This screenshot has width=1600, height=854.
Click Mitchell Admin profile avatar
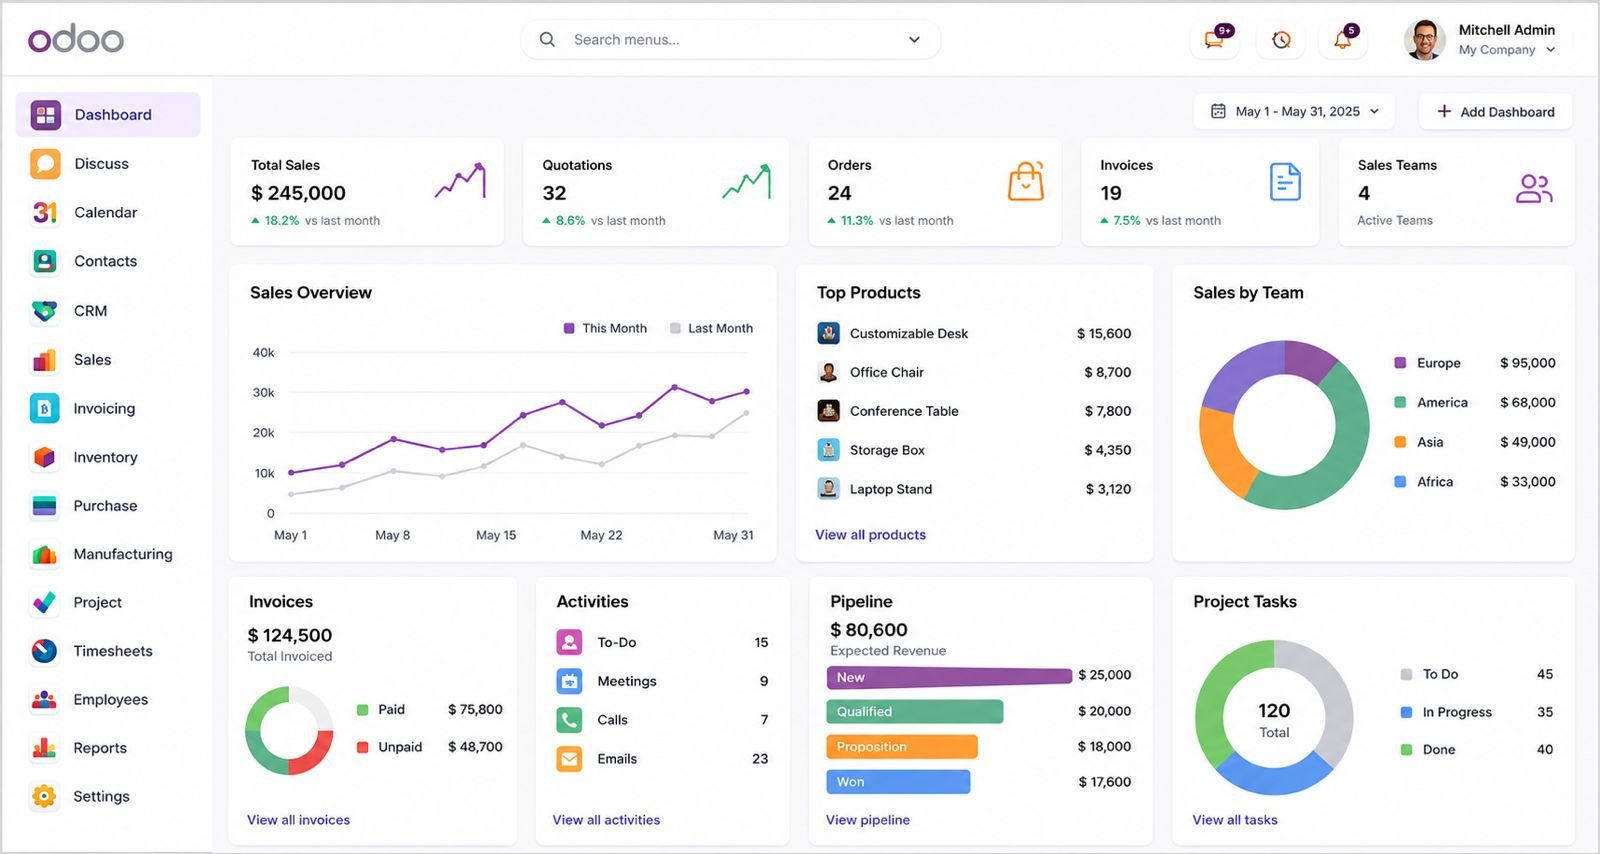coord(1425,40)
